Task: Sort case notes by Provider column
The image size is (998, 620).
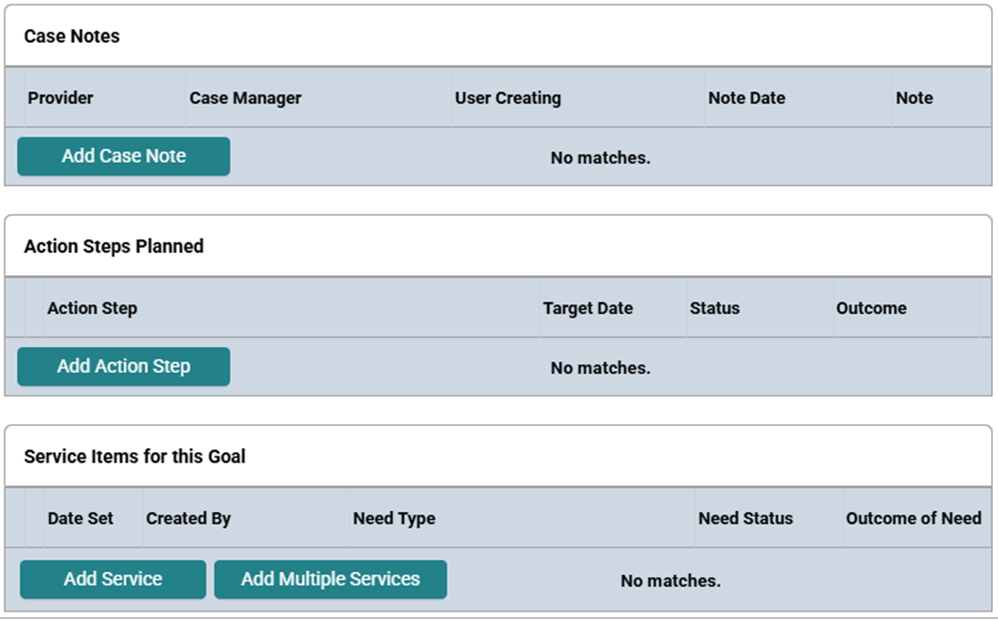Action: (60, 98)
